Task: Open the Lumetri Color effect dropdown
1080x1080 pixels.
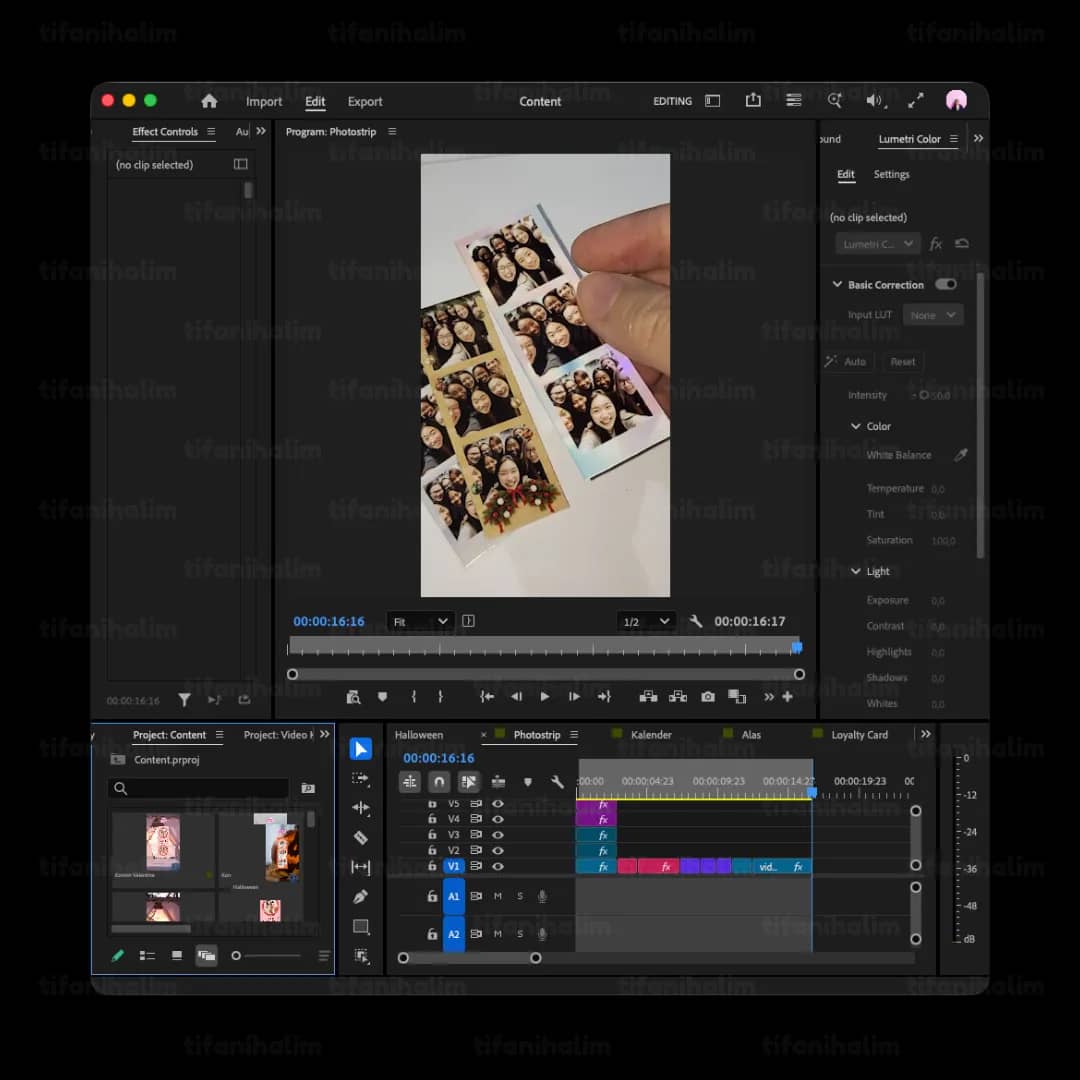Action: click(x=878, y=244)
